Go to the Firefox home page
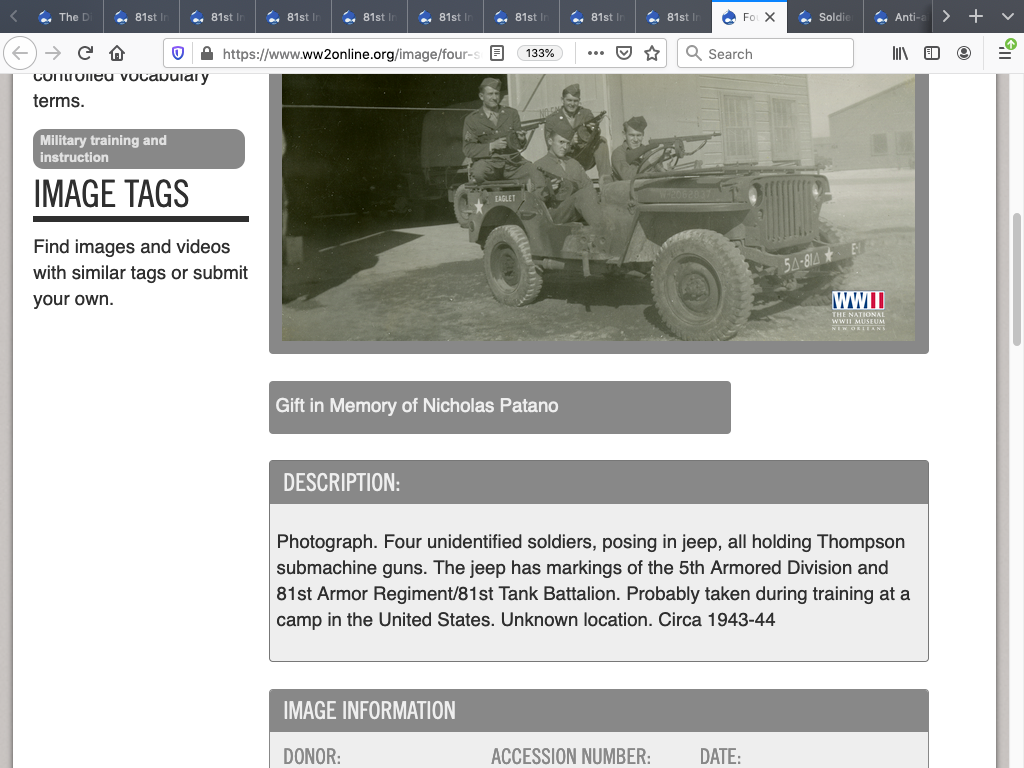The image size is (1024, 768). click(x=117, y=53)
